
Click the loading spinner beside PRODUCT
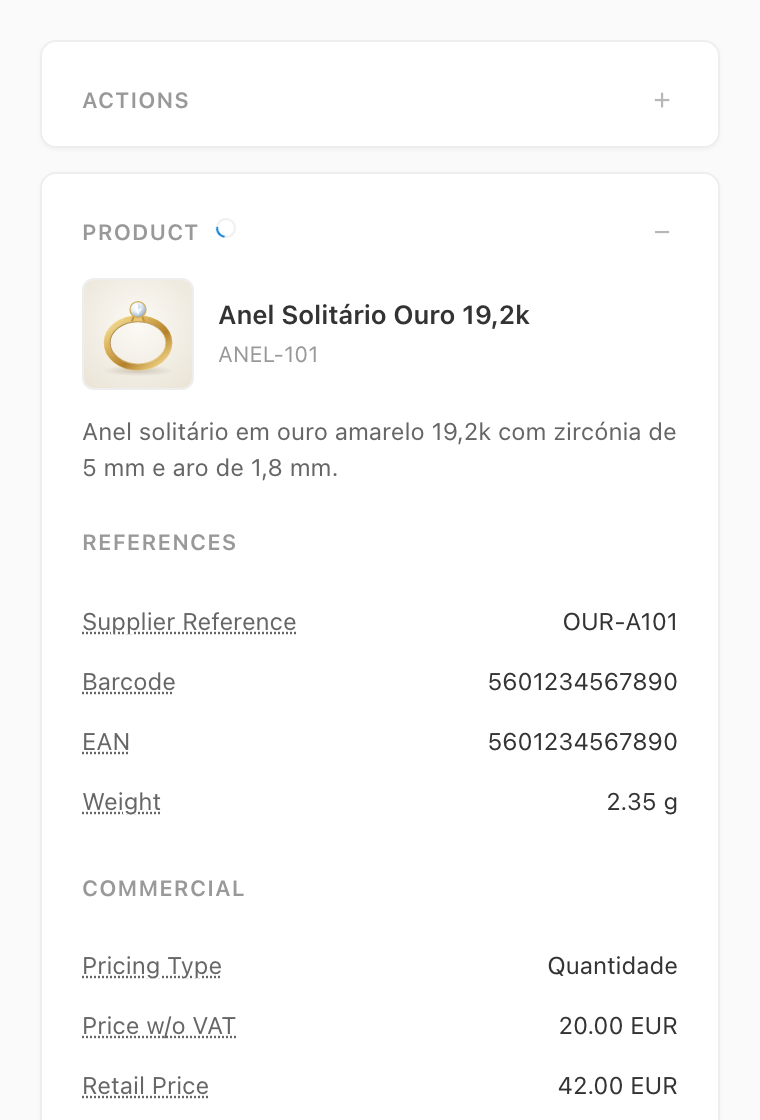[226, 229]
